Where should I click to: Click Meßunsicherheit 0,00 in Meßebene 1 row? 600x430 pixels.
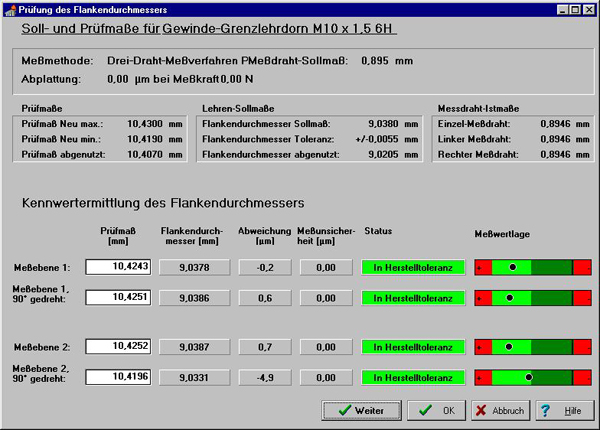coord(326,267)
